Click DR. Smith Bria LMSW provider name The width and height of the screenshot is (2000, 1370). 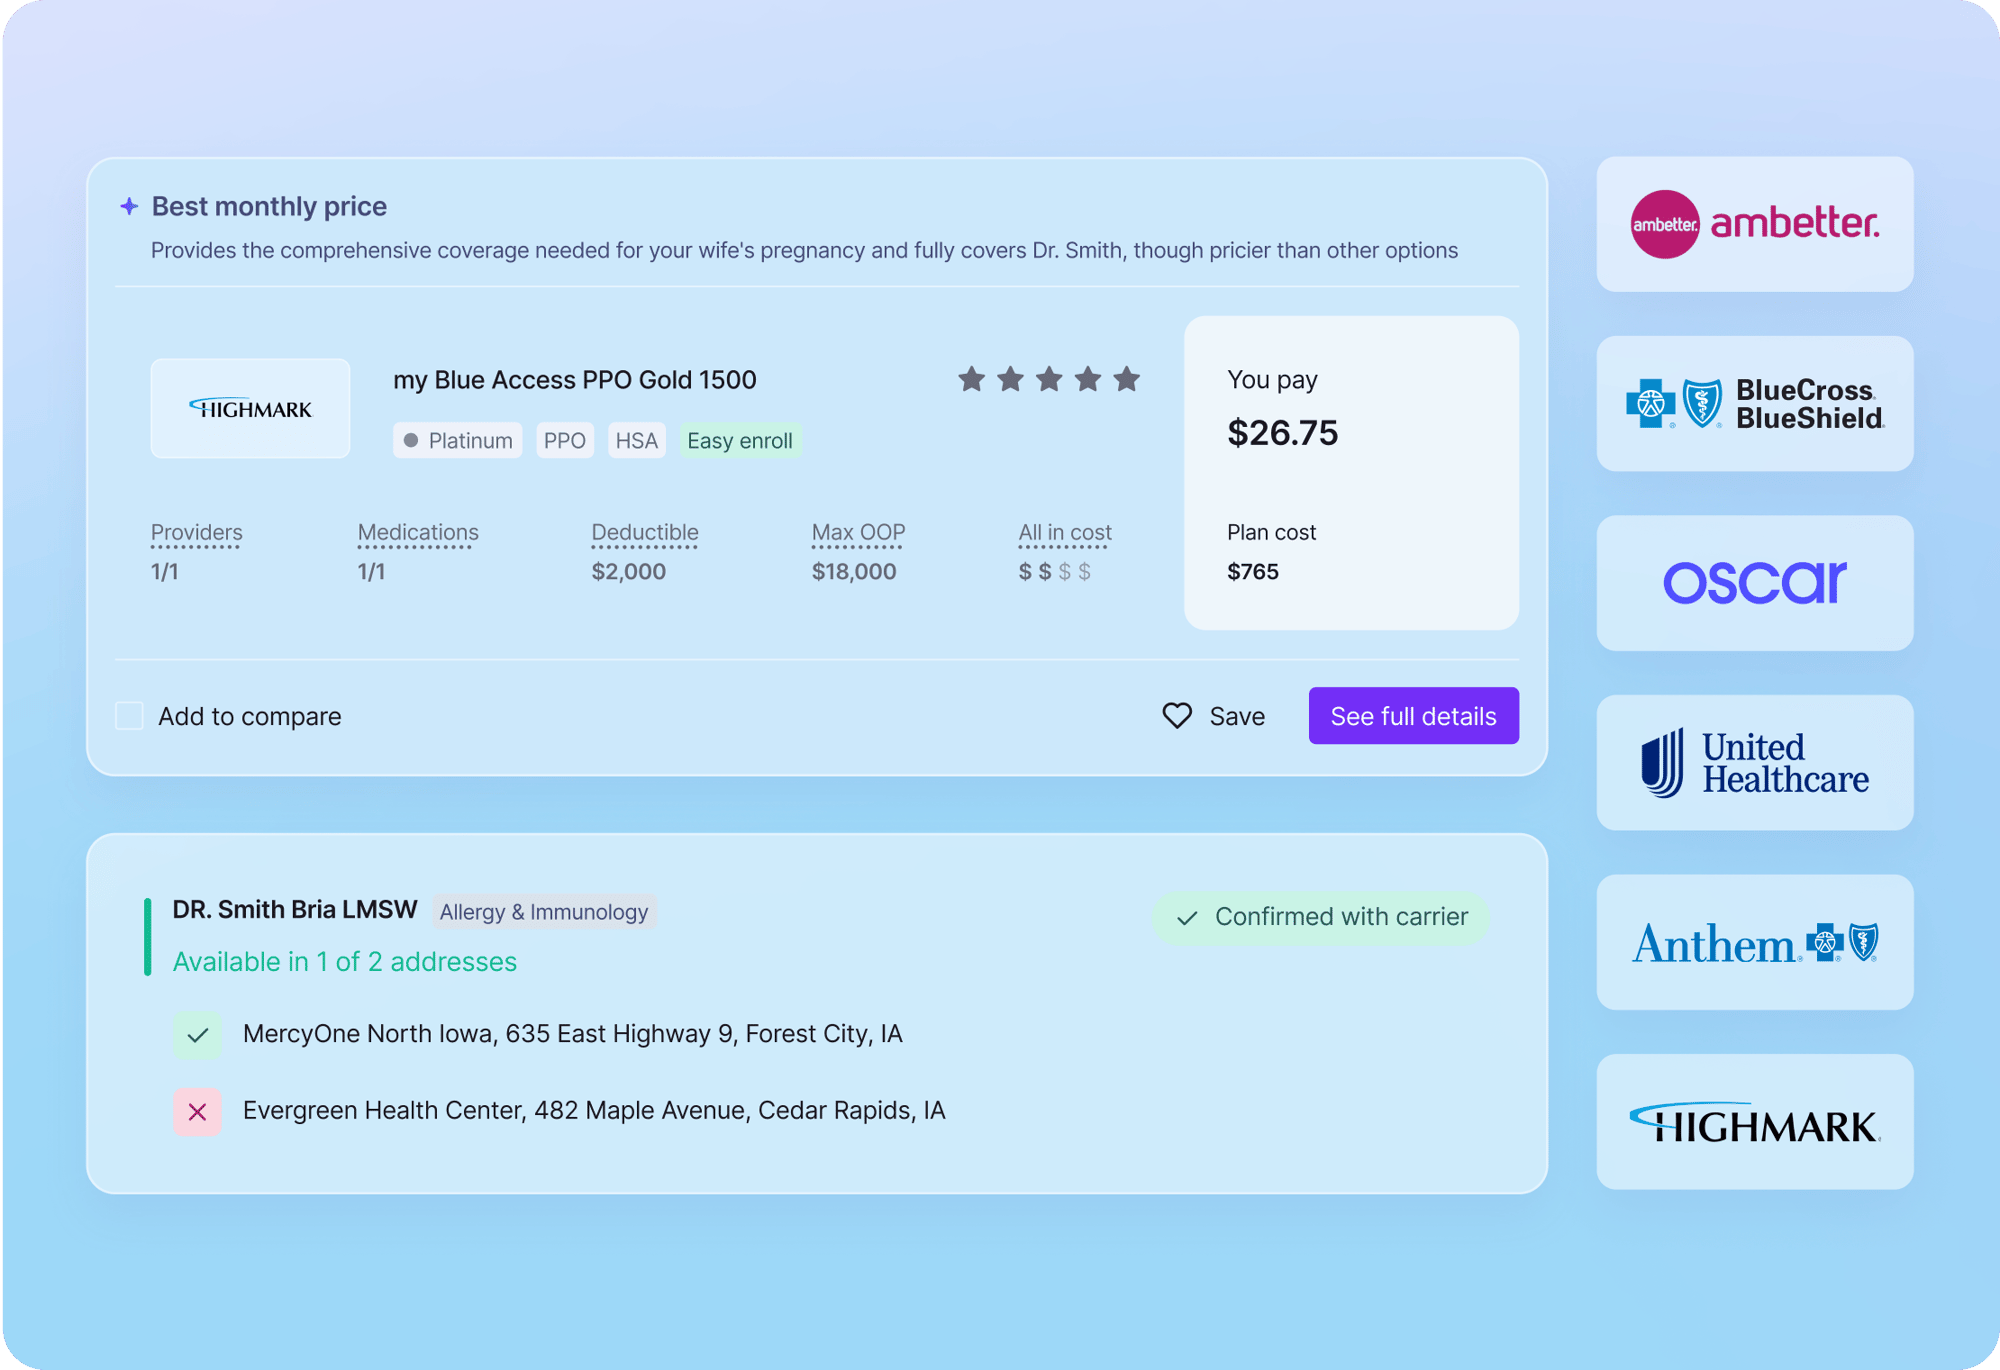295,910
